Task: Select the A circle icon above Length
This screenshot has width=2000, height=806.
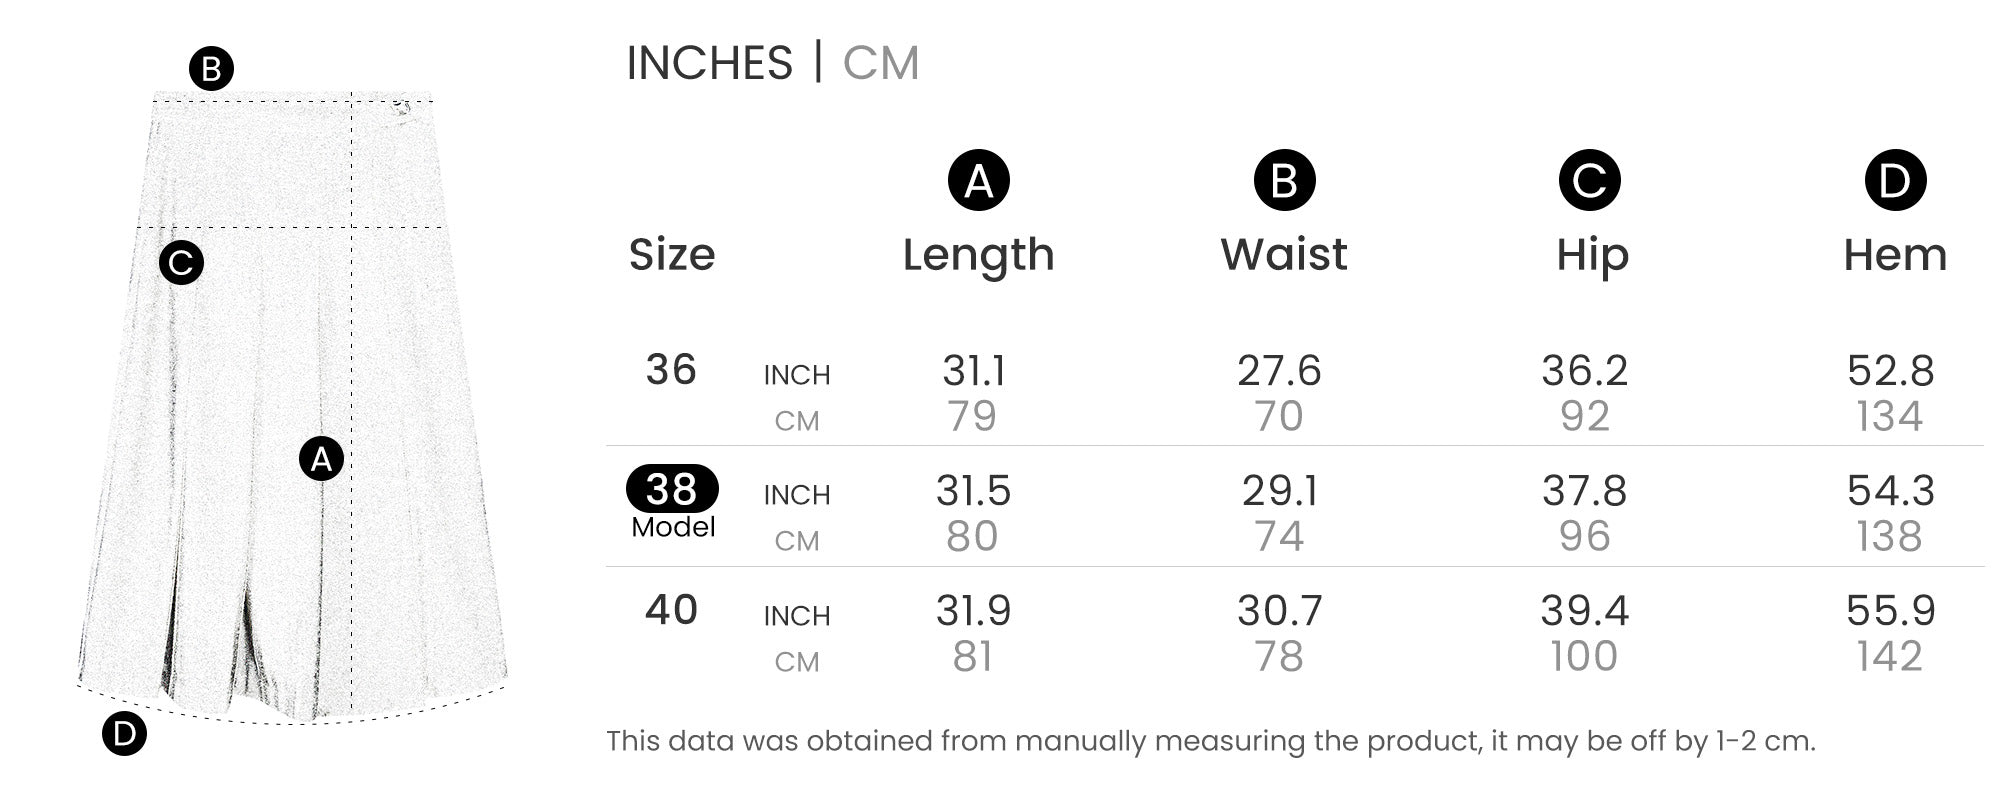Action: 978,181
